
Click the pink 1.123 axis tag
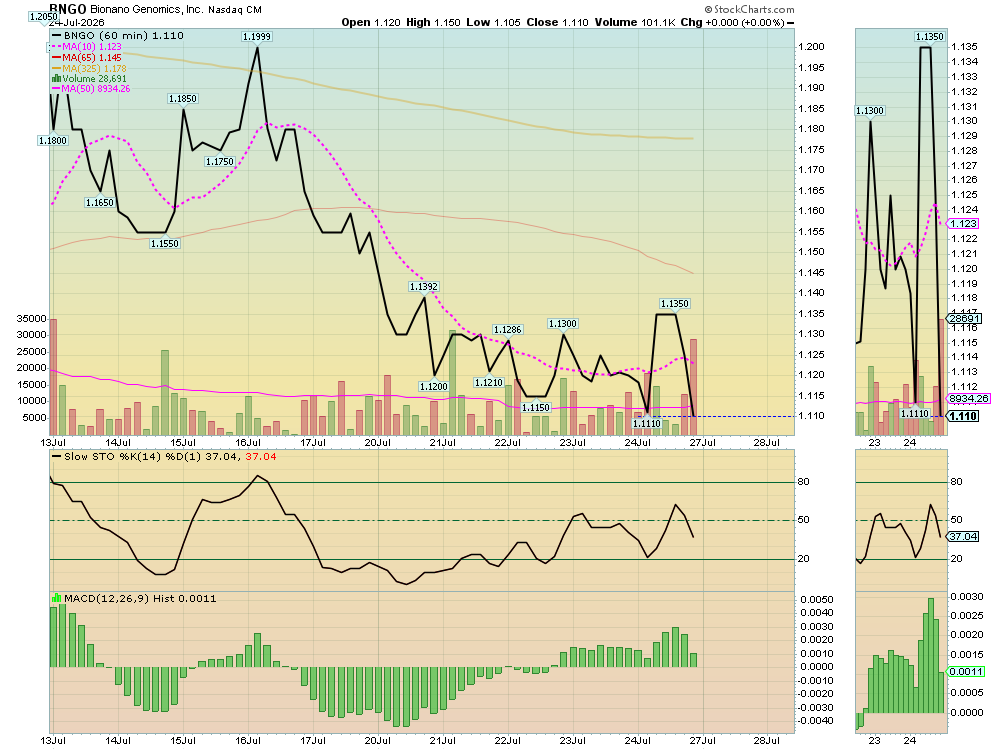click(x=963, y=223)
